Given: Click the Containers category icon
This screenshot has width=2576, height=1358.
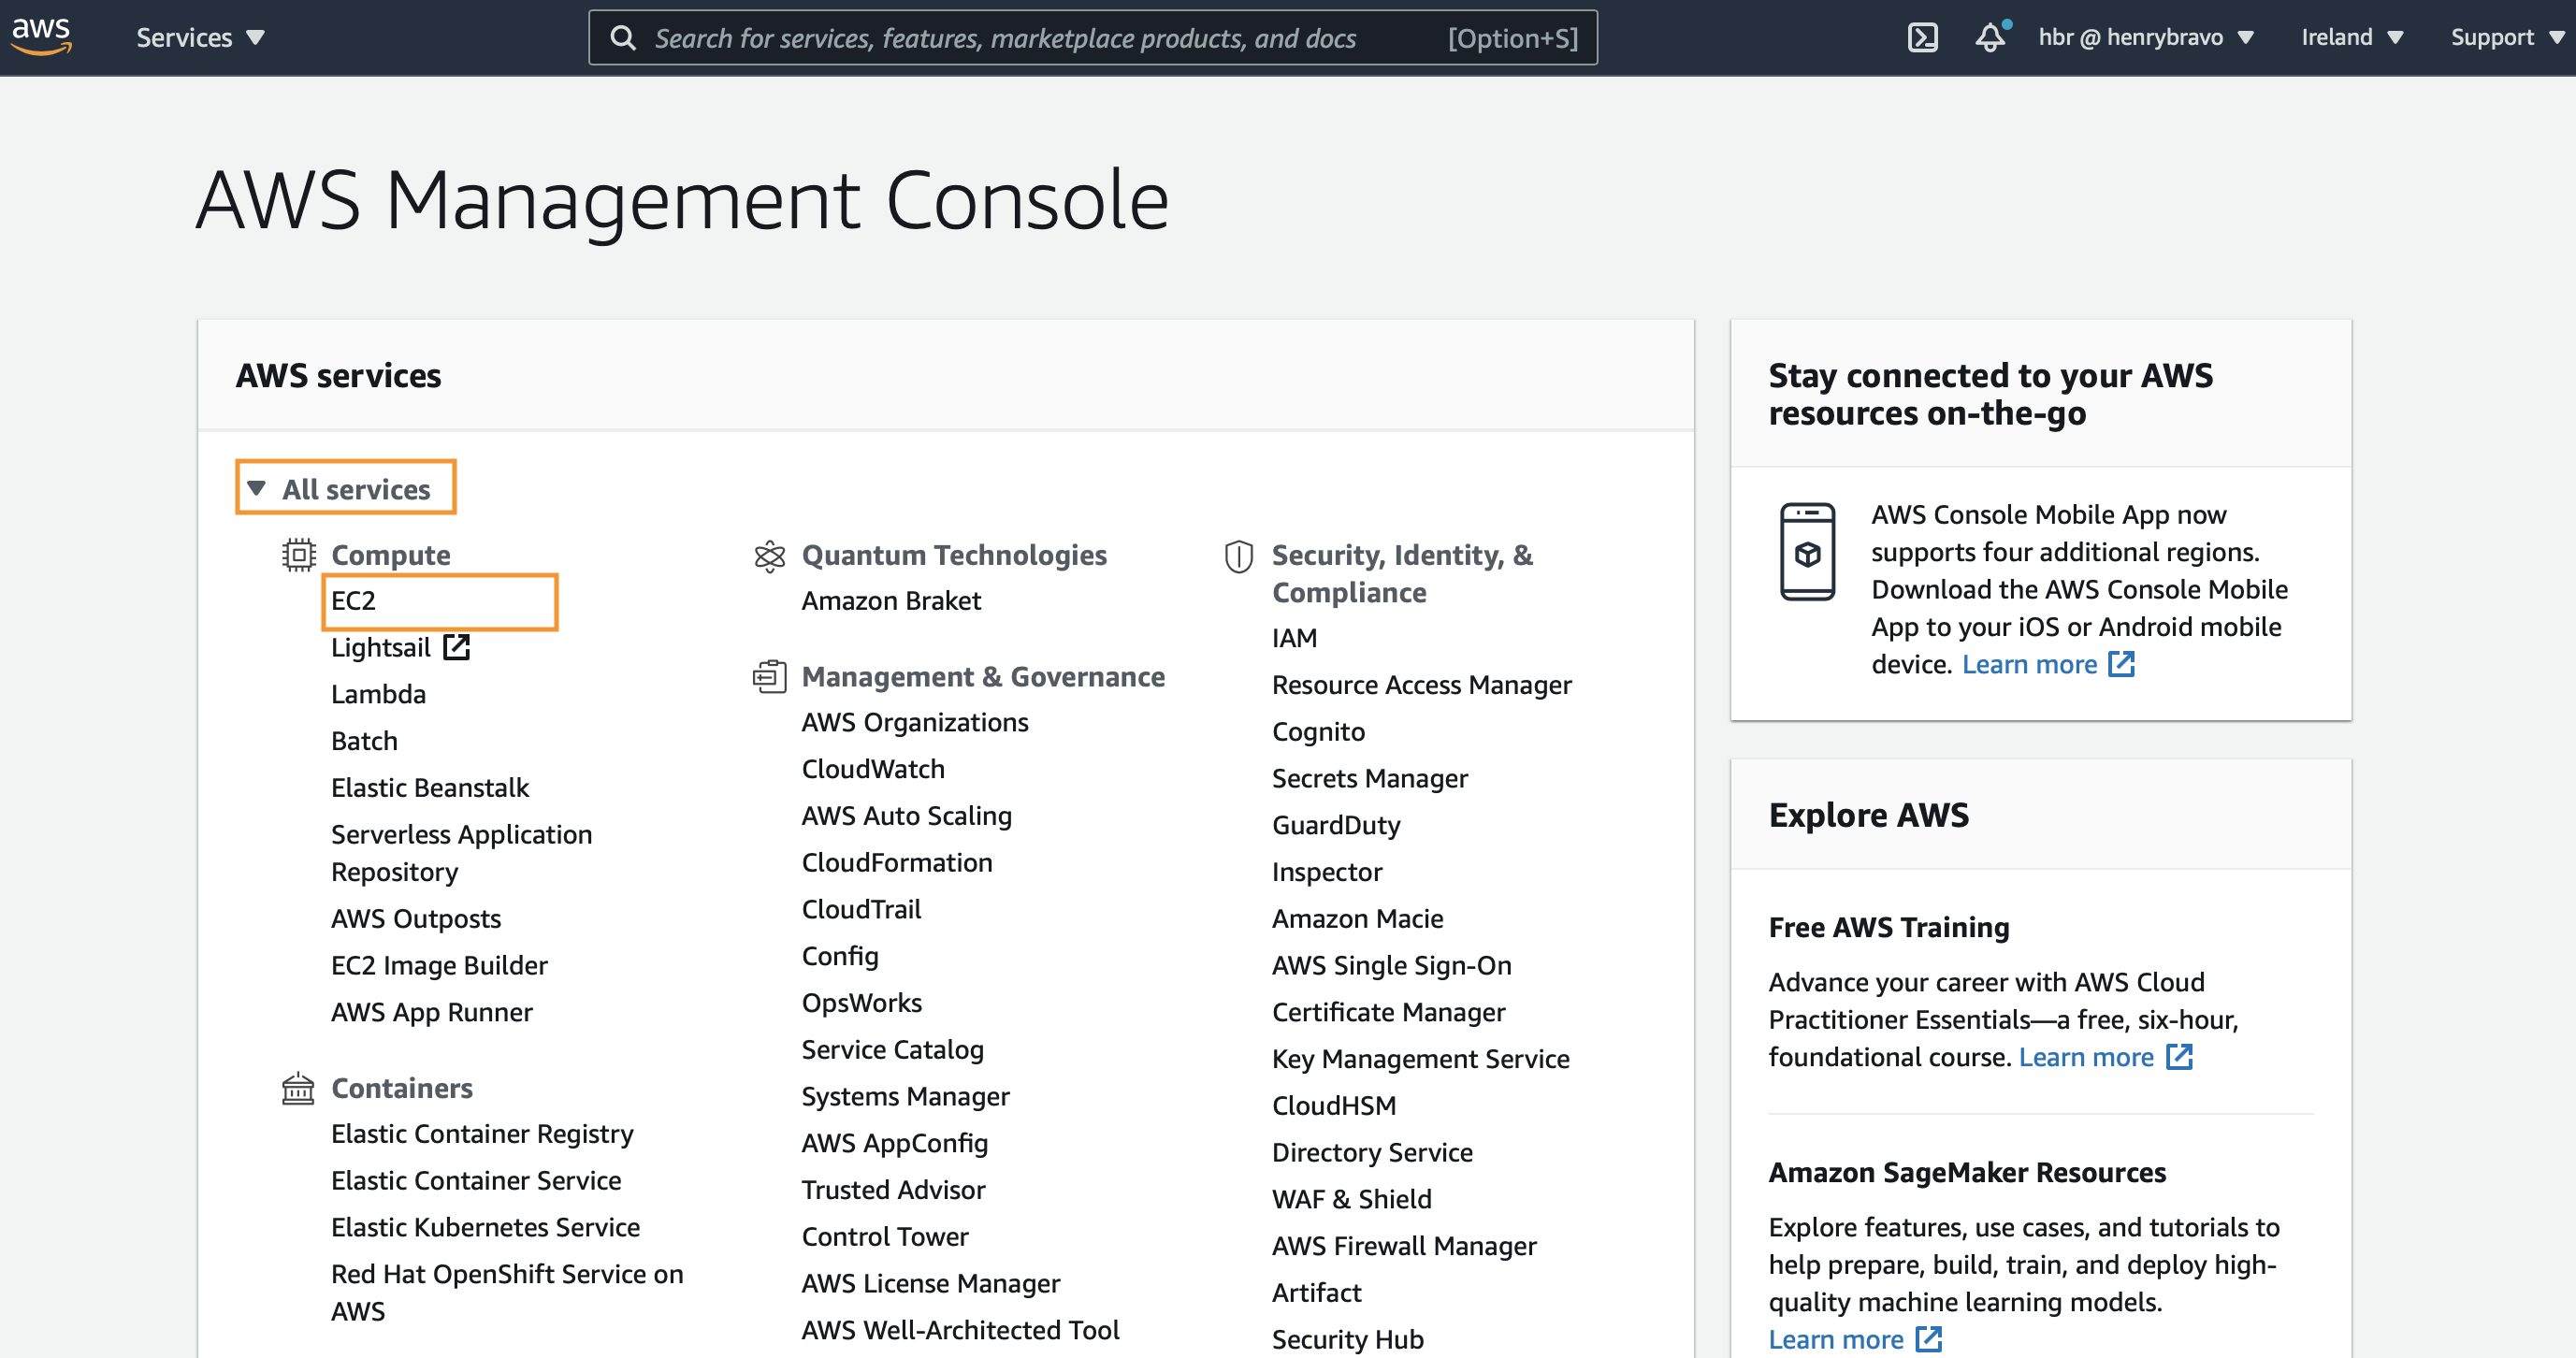Looking at the screenshot, I should pyautogui.click(x=298, y=1088).
